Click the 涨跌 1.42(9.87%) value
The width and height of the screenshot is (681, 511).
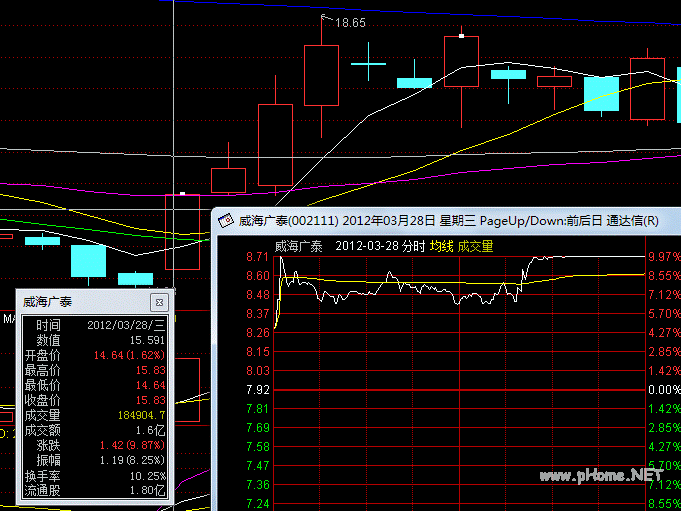coord(132,445)
